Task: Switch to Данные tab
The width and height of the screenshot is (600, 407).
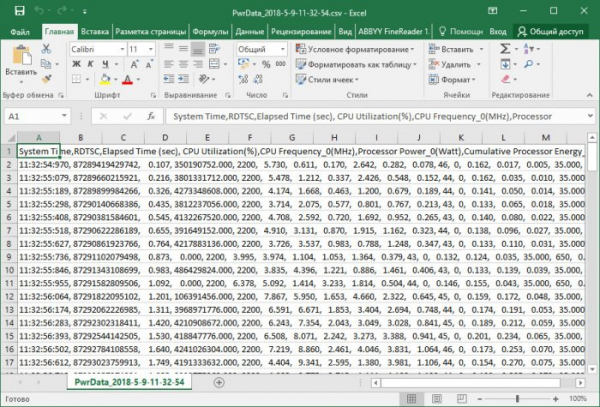Action: point(249,31)
